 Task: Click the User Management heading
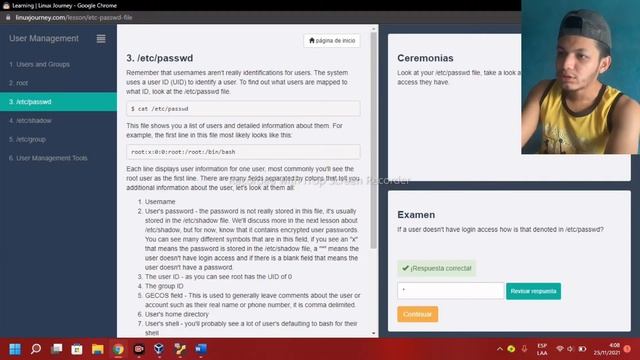click(44, 38)
